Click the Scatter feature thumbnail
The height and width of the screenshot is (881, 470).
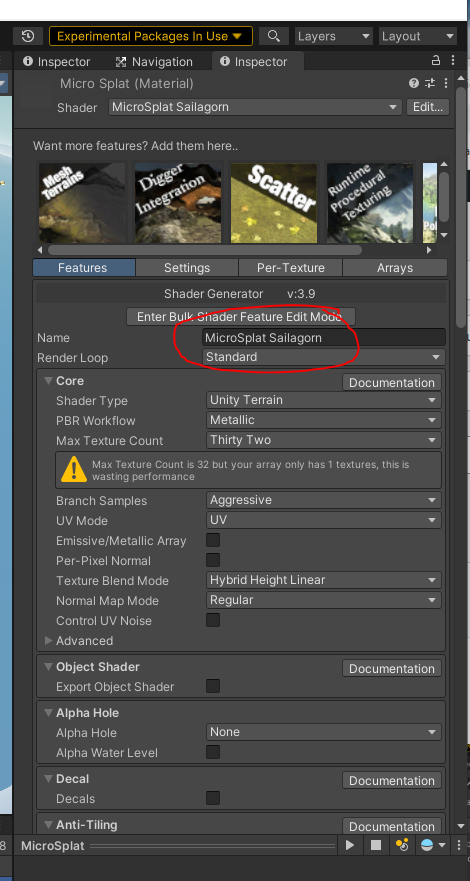[274, 202]
